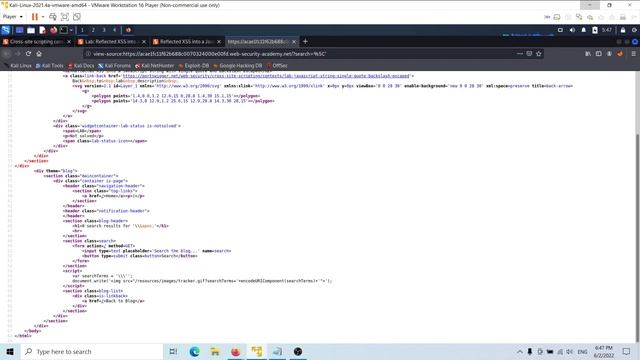Toggle the Firefox sidebar icon
Image resolution: width=640 pixels, height=360 pixels.
598,53
